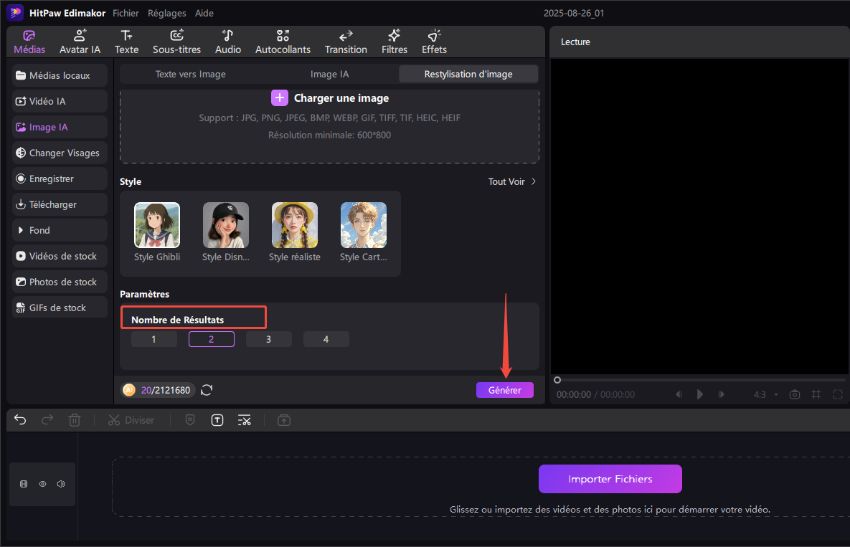This screenshot has height=547, width=850.
Task: Open the Avatar IA tool
Action: point(80,41)
